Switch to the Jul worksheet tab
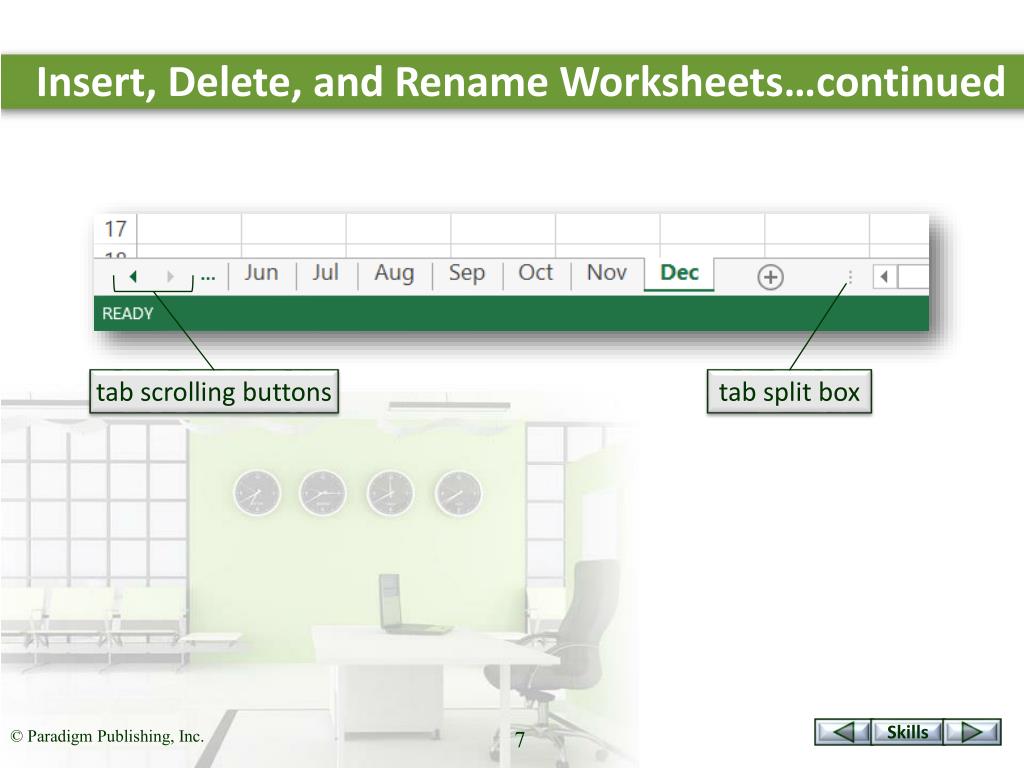 pyautogui.click(x=325, y=272)
